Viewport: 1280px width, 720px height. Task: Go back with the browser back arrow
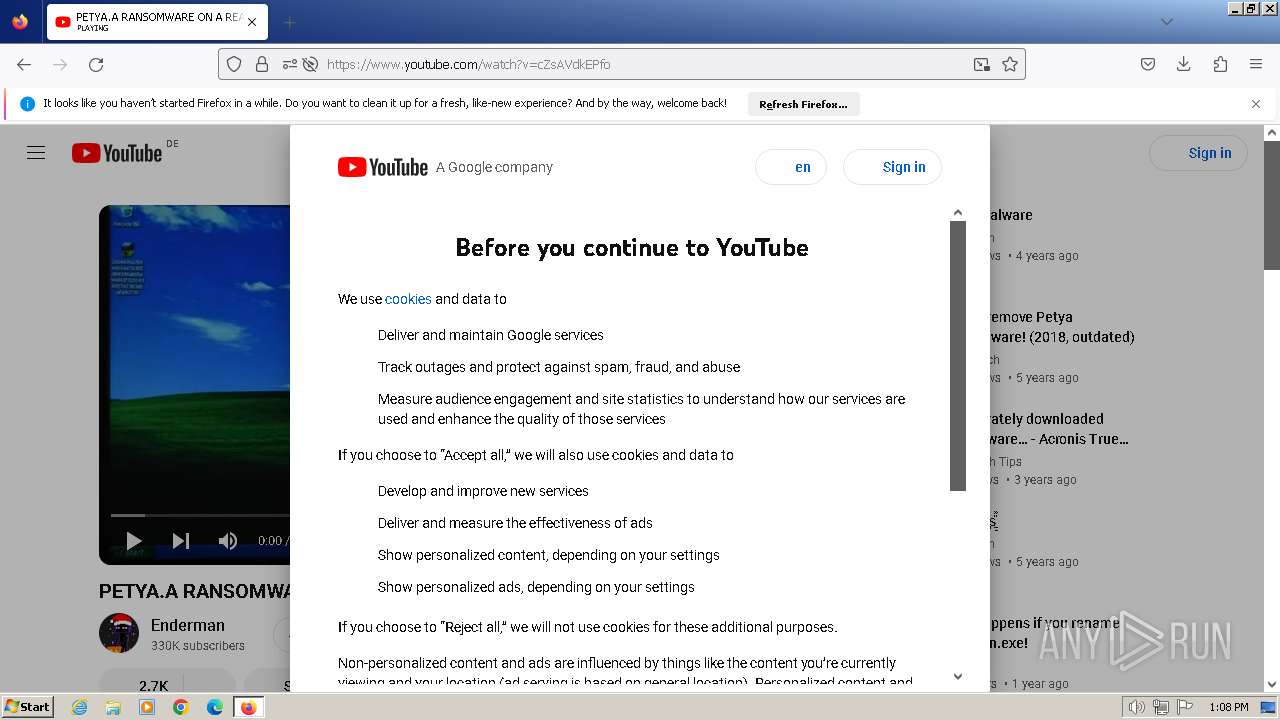24,64
